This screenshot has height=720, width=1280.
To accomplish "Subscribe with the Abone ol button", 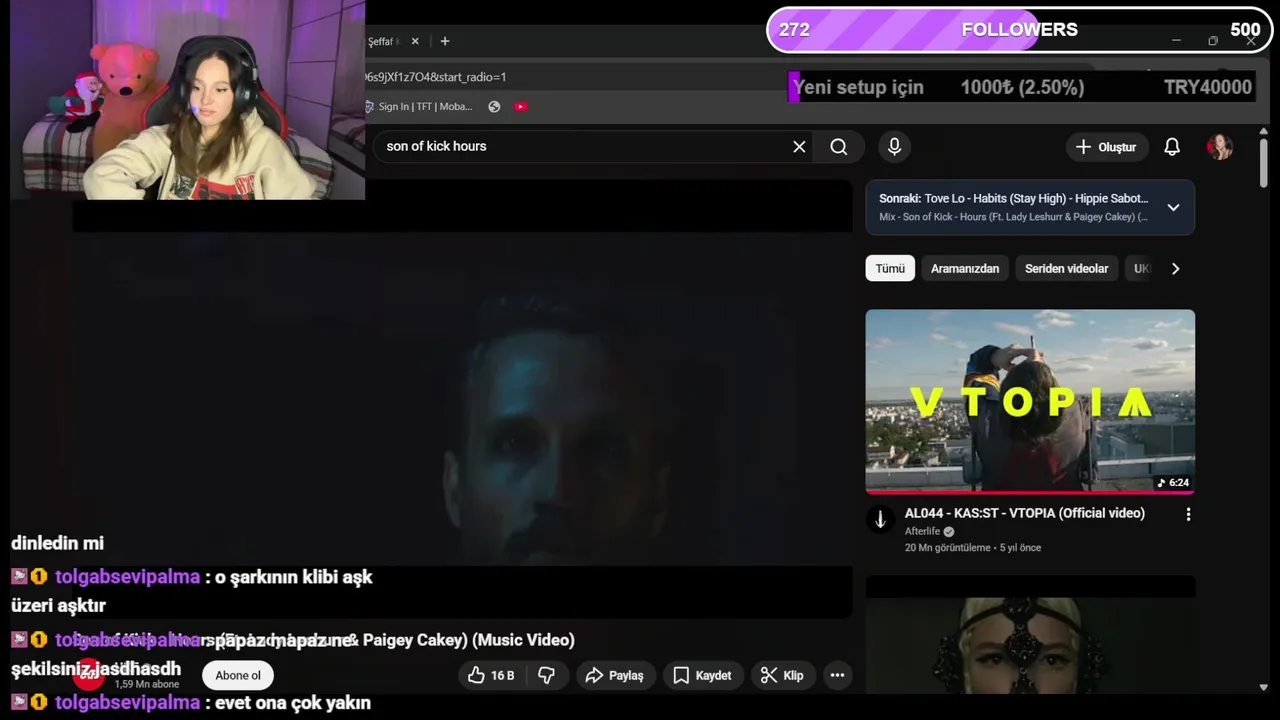I will 238,675.
